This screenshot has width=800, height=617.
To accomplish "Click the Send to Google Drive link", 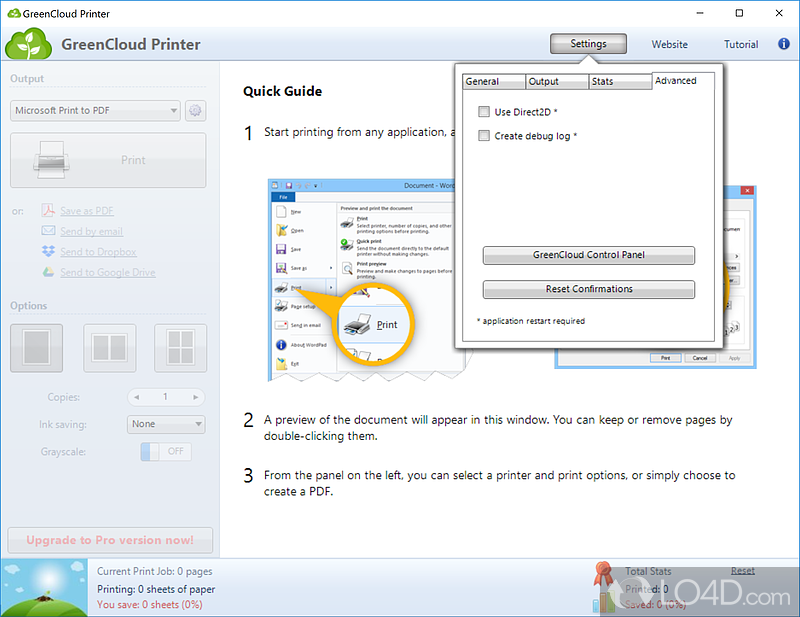I will tap(108, 273).
